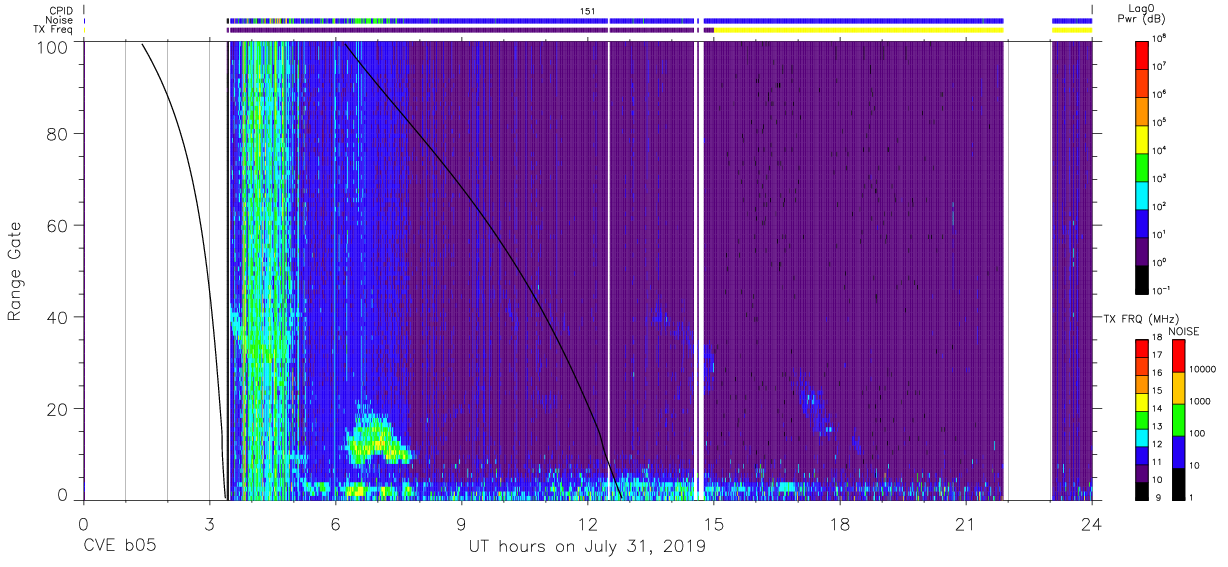Click the CPID value '151' above the plot
This screenshot has height=567, width=1228.
click(587, 10)
